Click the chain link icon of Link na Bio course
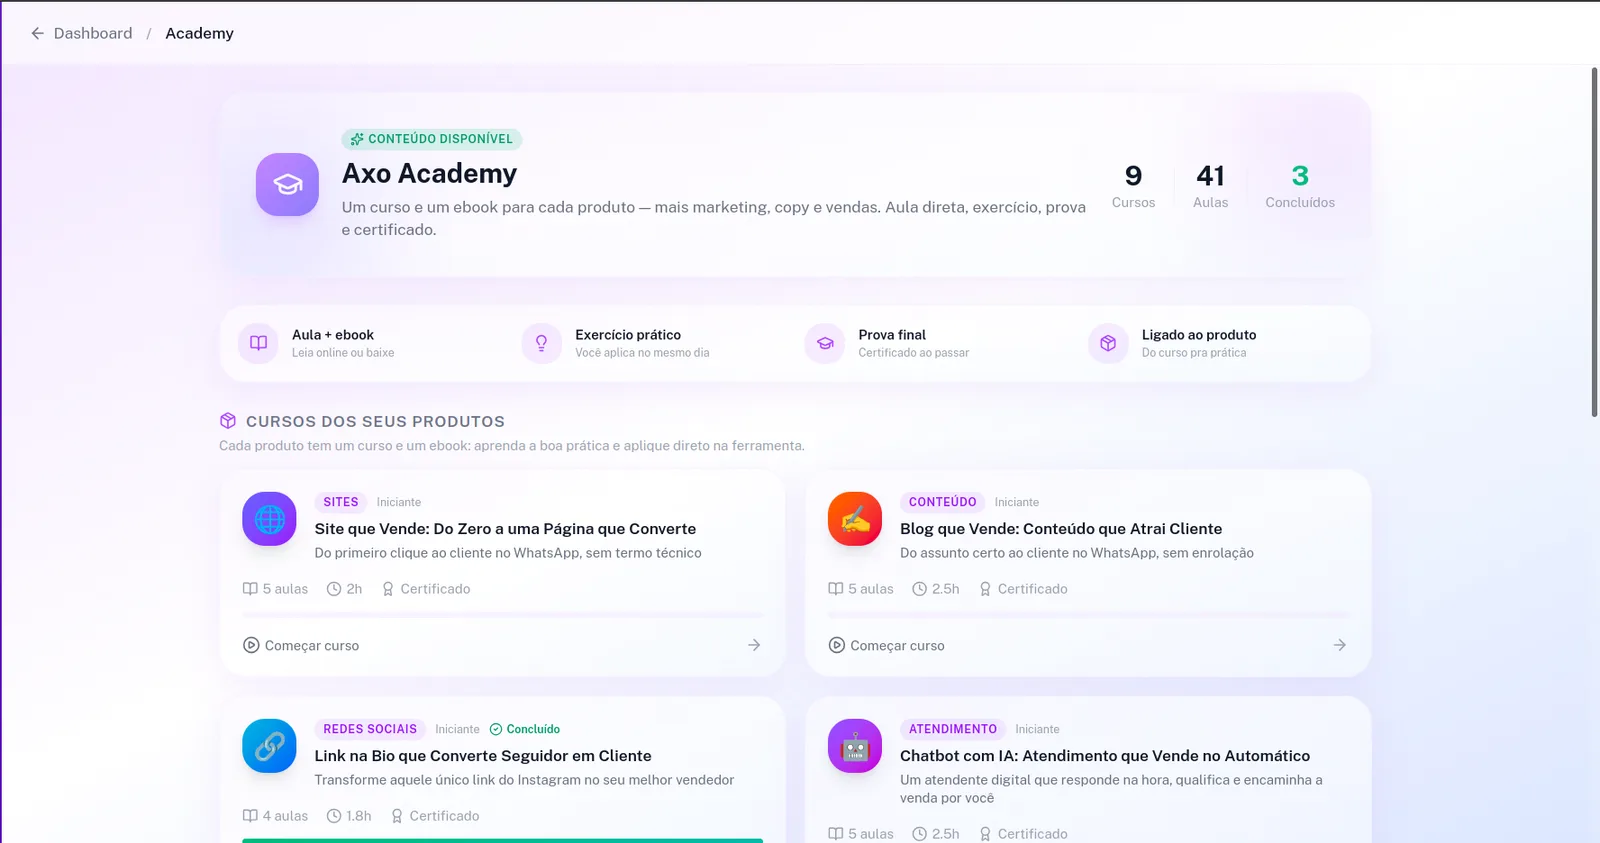 pos(269,746)
